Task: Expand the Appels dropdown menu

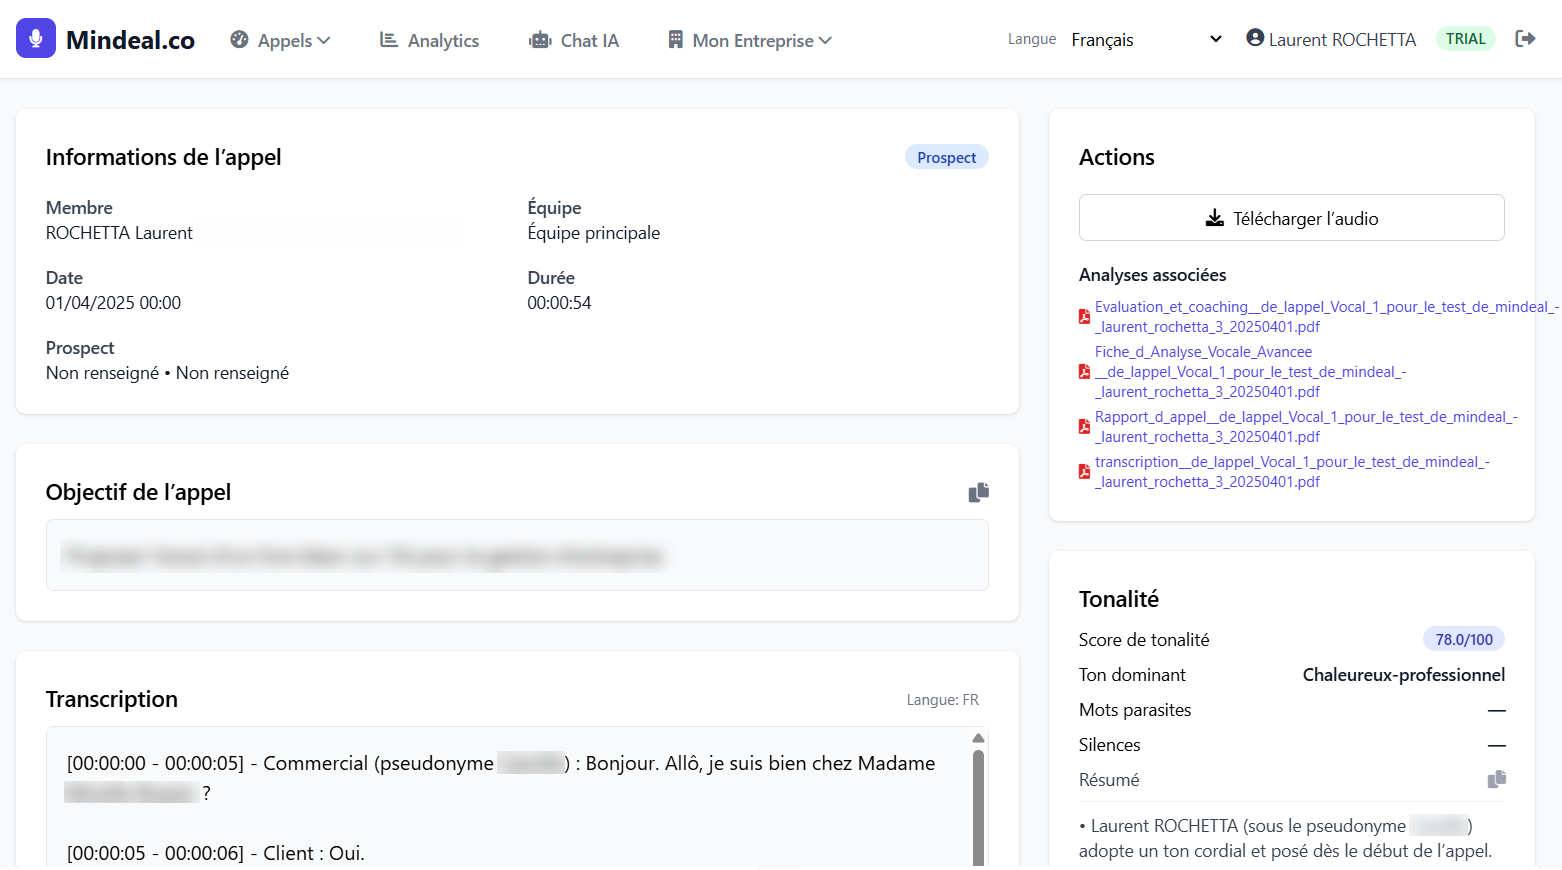Action: [x=281, y=40]
